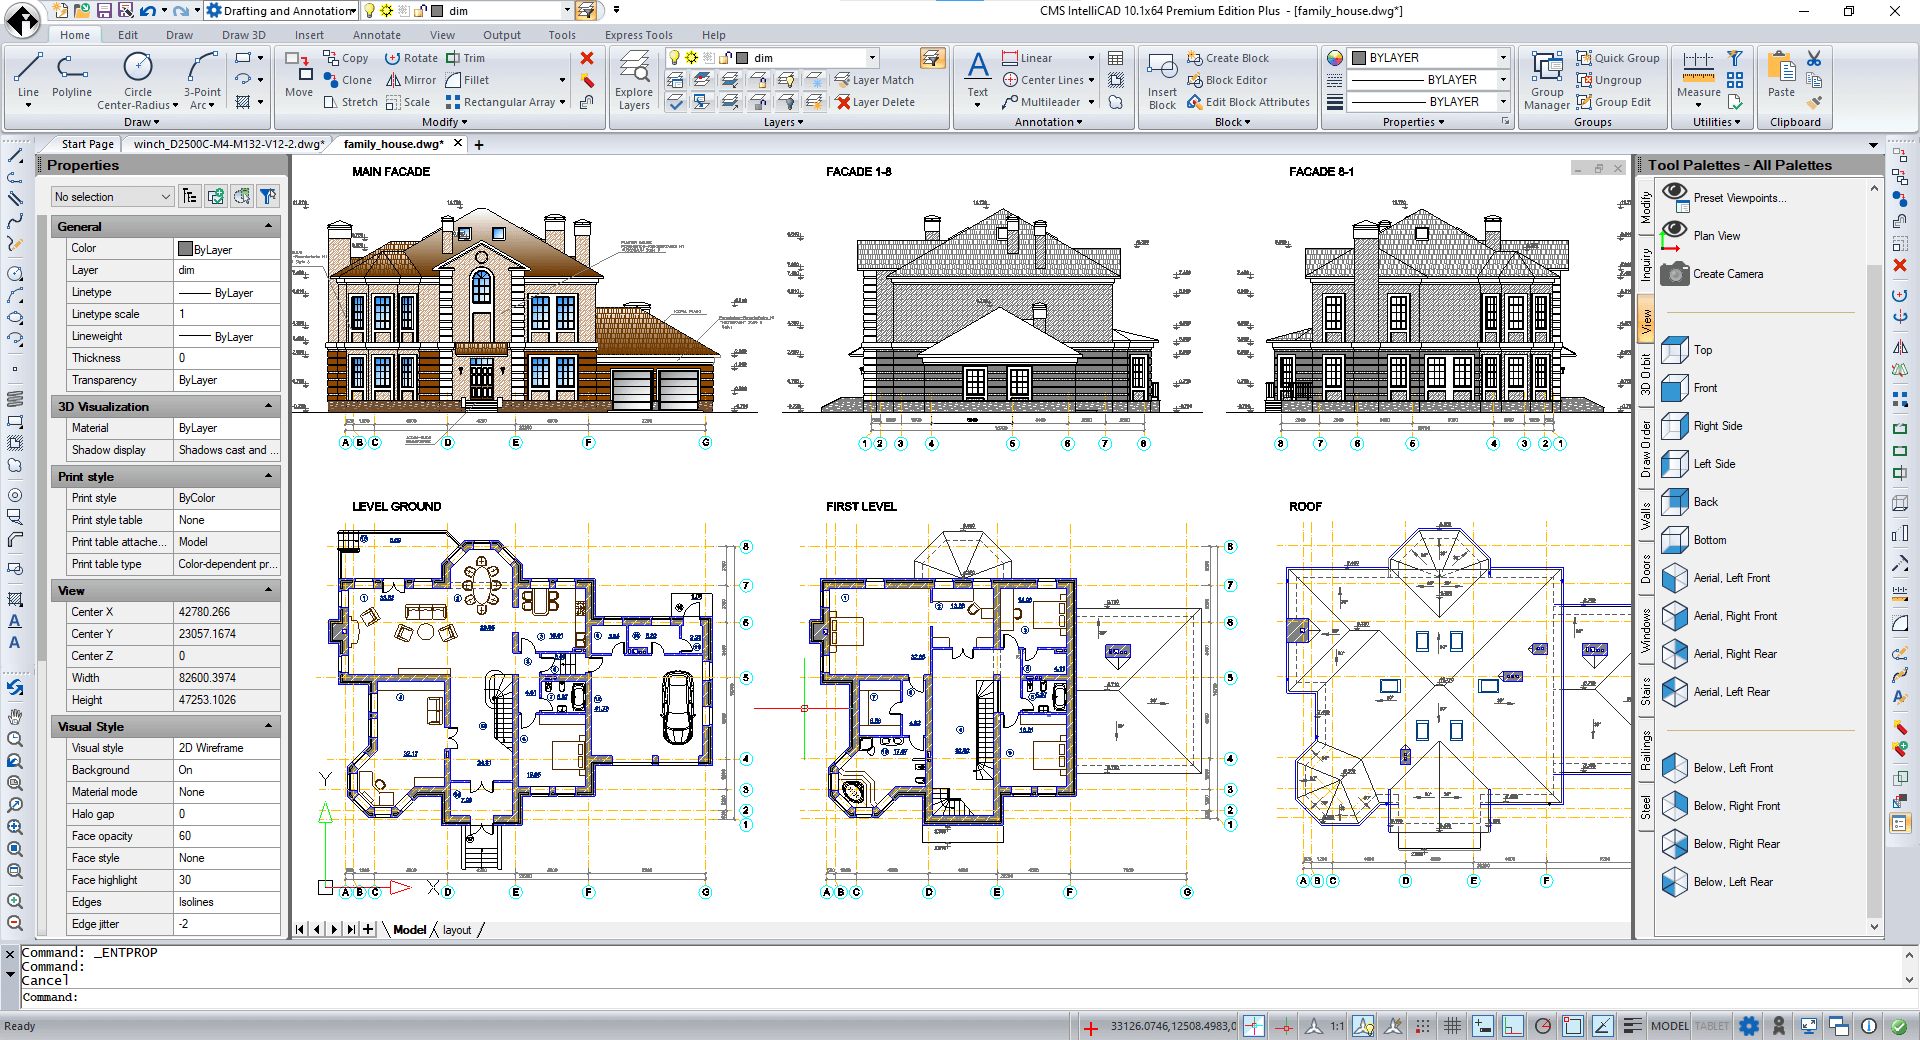Click the Layer Match tool
The image size is (1920, 1040).
[874, 80]
